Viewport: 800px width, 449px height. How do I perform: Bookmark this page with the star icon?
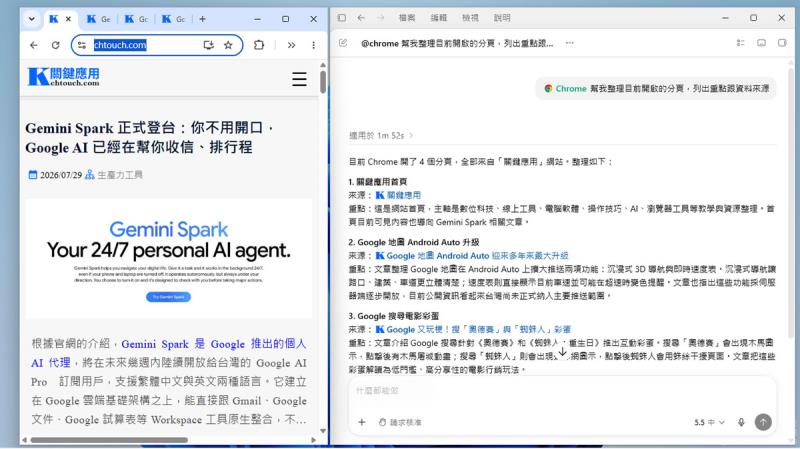(228, 45)
